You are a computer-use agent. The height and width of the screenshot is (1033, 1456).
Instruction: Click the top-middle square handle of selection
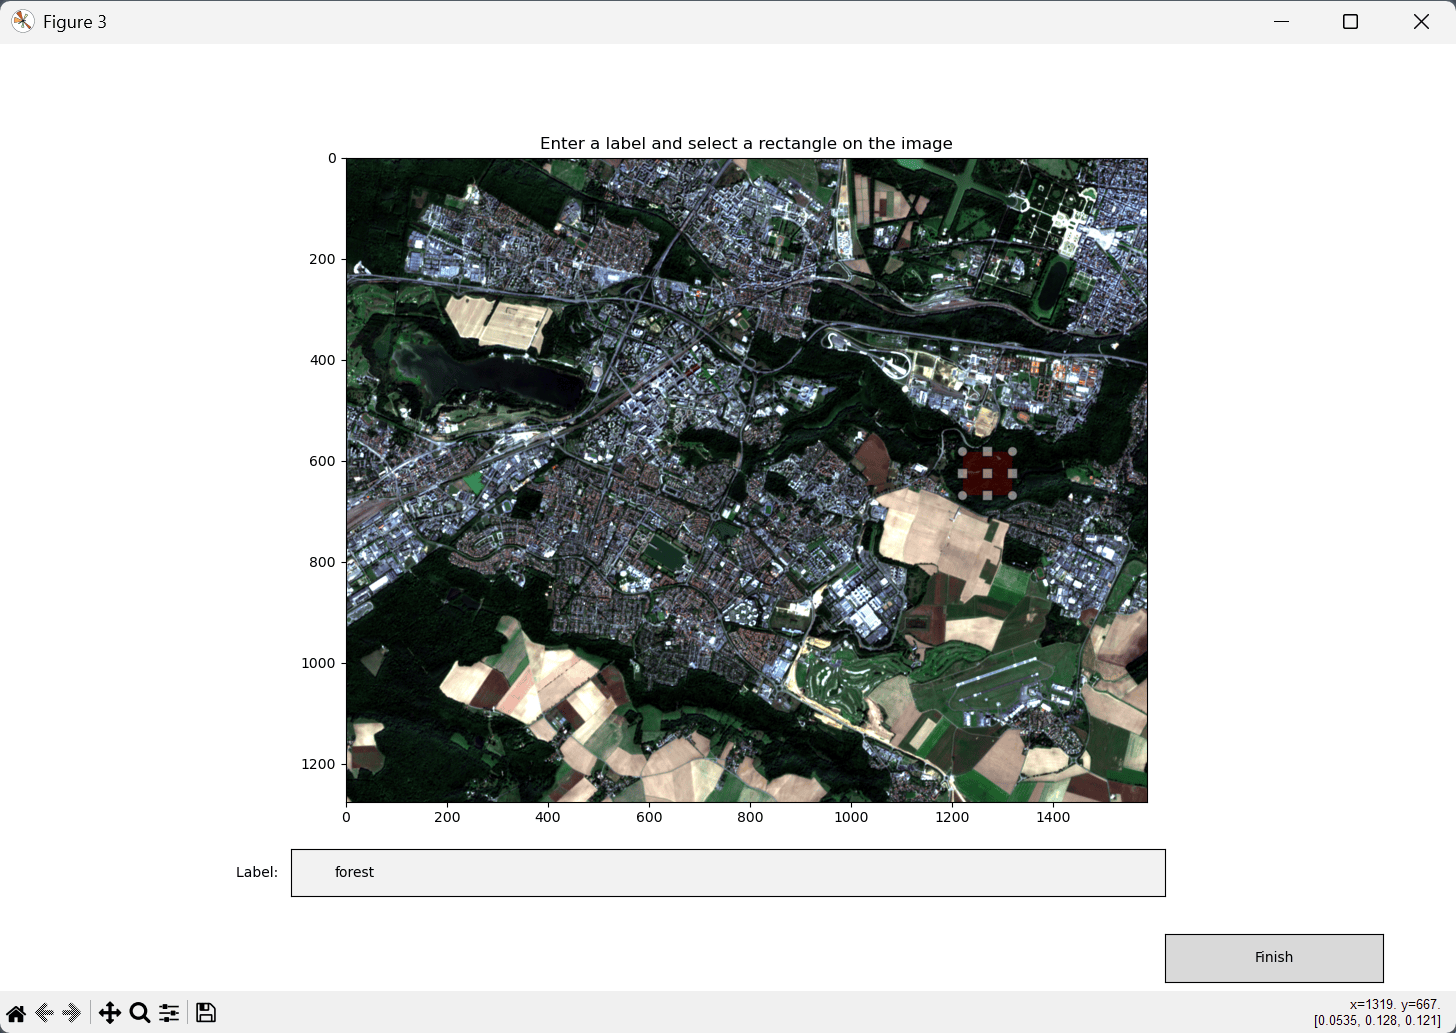[988, 452]
